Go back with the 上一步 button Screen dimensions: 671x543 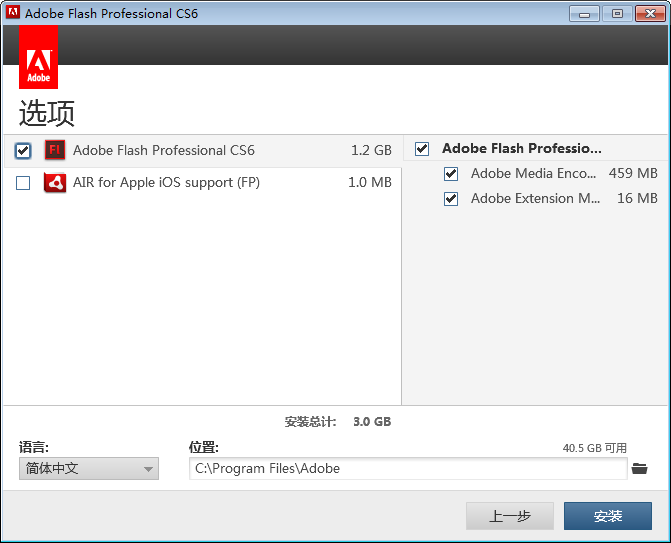pyautogui.click(x=510, y=516)
